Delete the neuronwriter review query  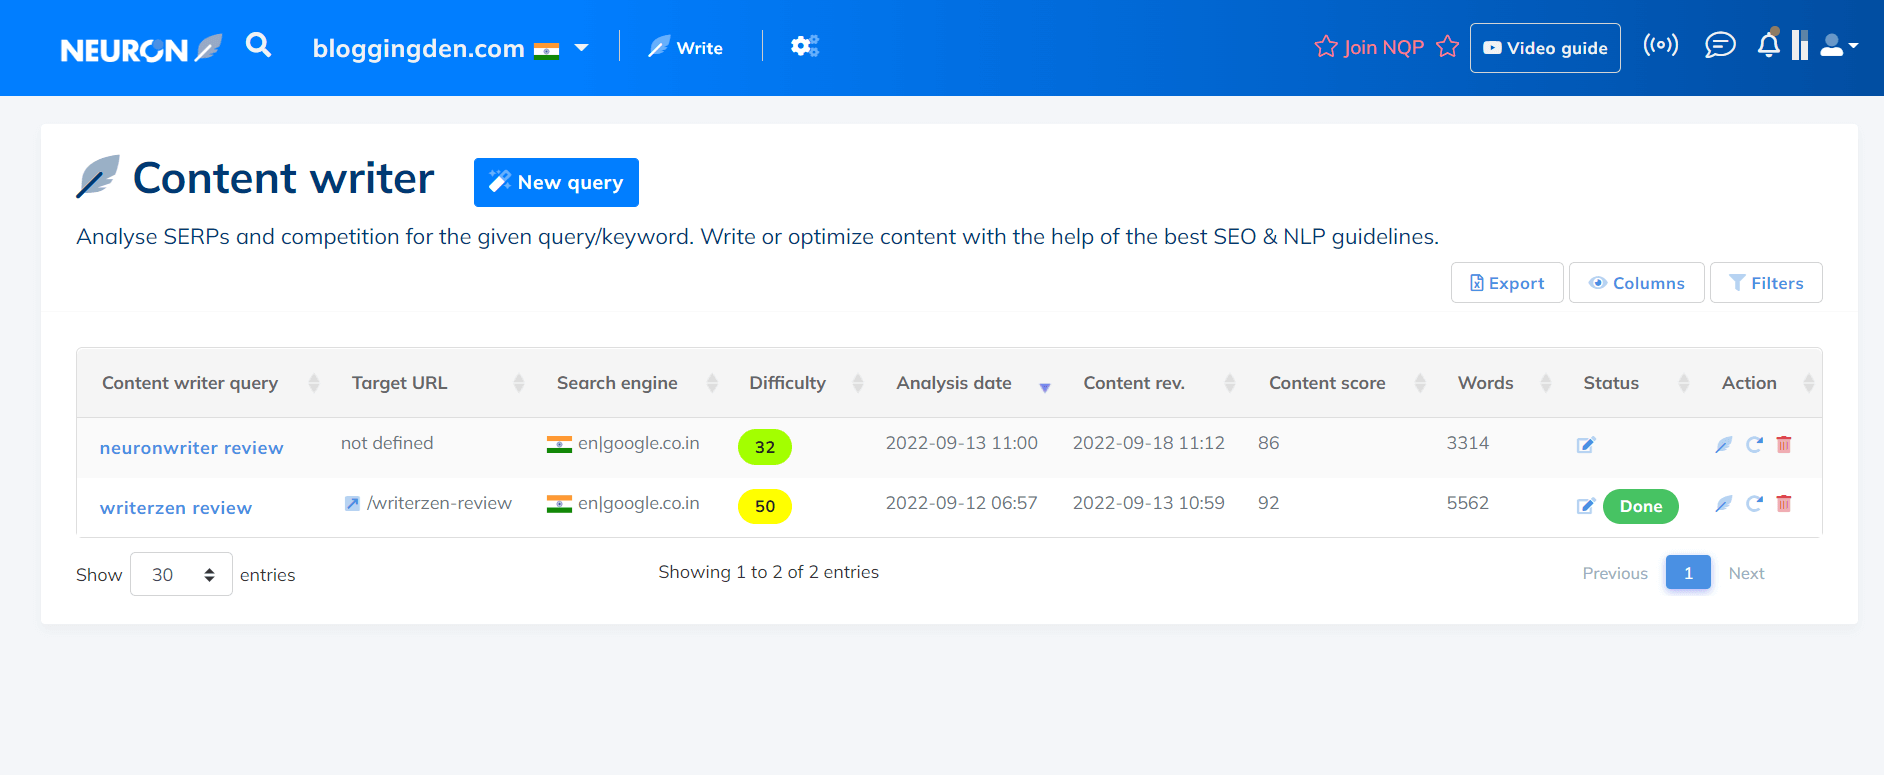point(1783,444)
